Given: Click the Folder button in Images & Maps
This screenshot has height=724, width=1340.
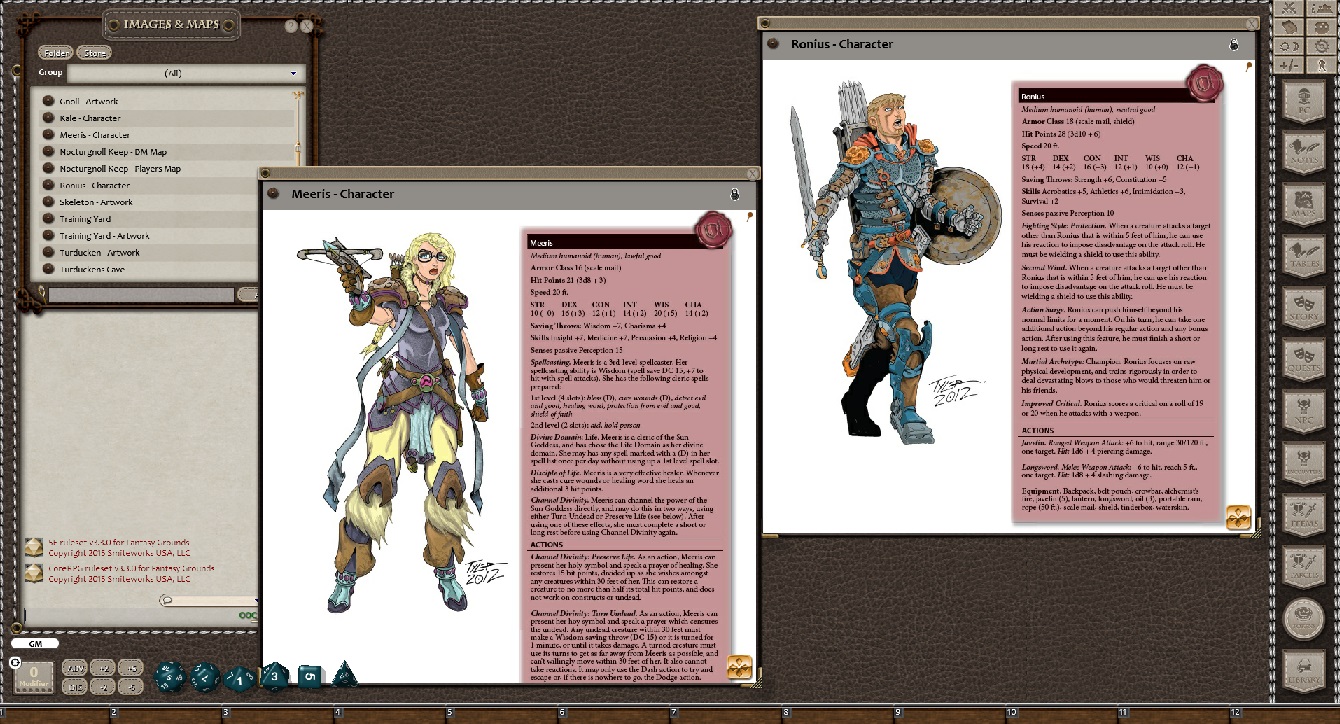Looking at the screenshot, I should click(x=54, y=52).
